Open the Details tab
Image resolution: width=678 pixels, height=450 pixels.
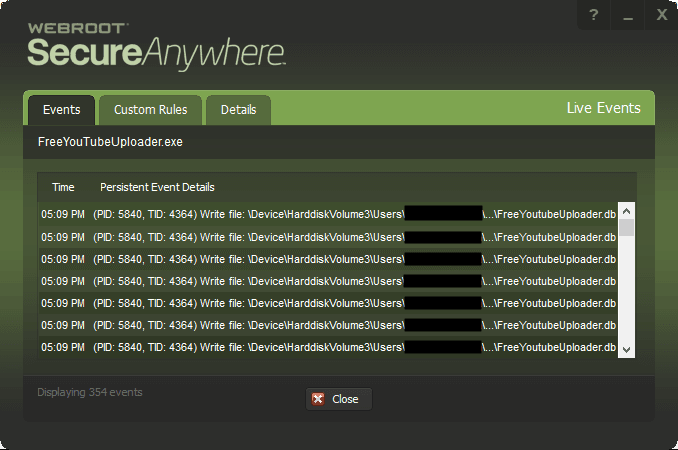[239, 110]
